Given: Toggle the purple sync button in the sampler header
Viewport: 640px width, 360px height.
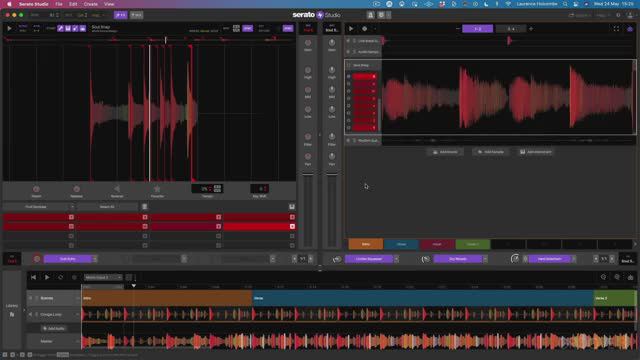Looking at the screenshot, I should click(248, 28).
